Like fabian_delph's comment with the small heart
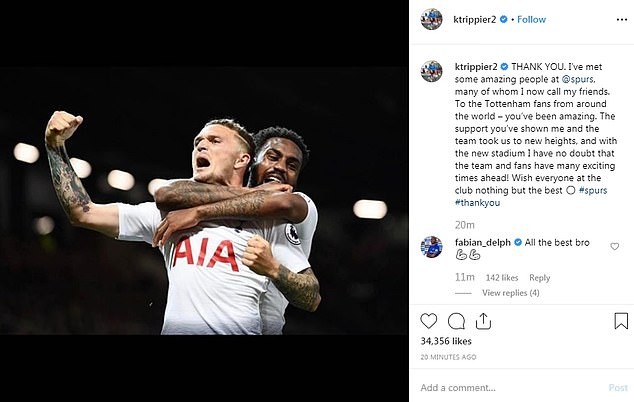 coord(615,246)
